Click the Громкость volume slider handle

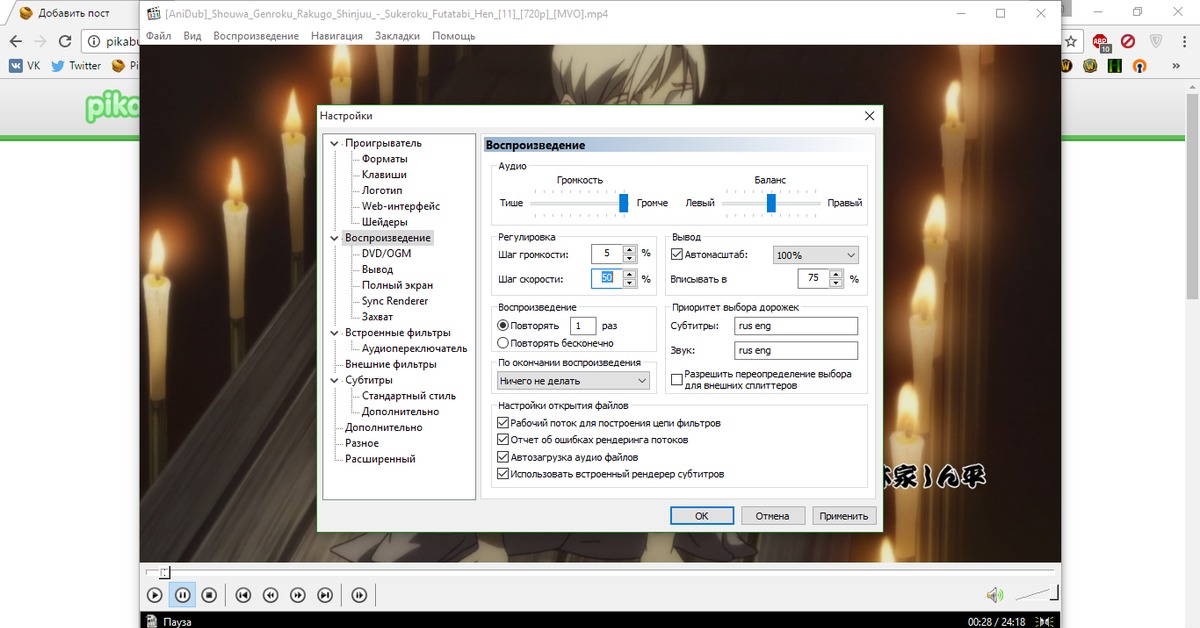point(623,203)
